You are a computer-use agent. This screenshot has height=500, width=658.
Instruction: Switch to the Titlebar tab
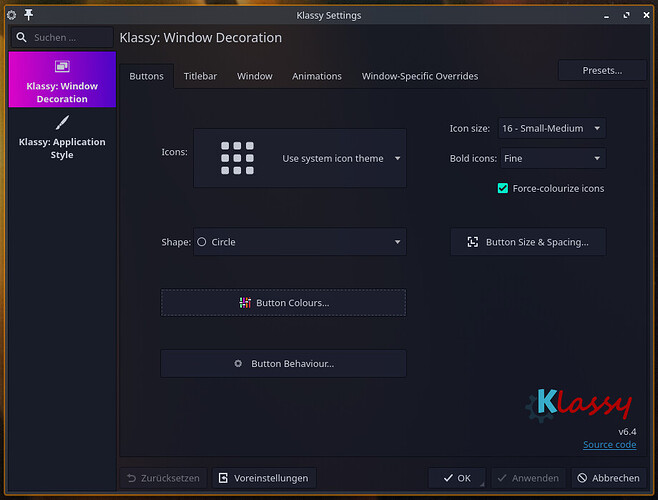pos(200,76)
